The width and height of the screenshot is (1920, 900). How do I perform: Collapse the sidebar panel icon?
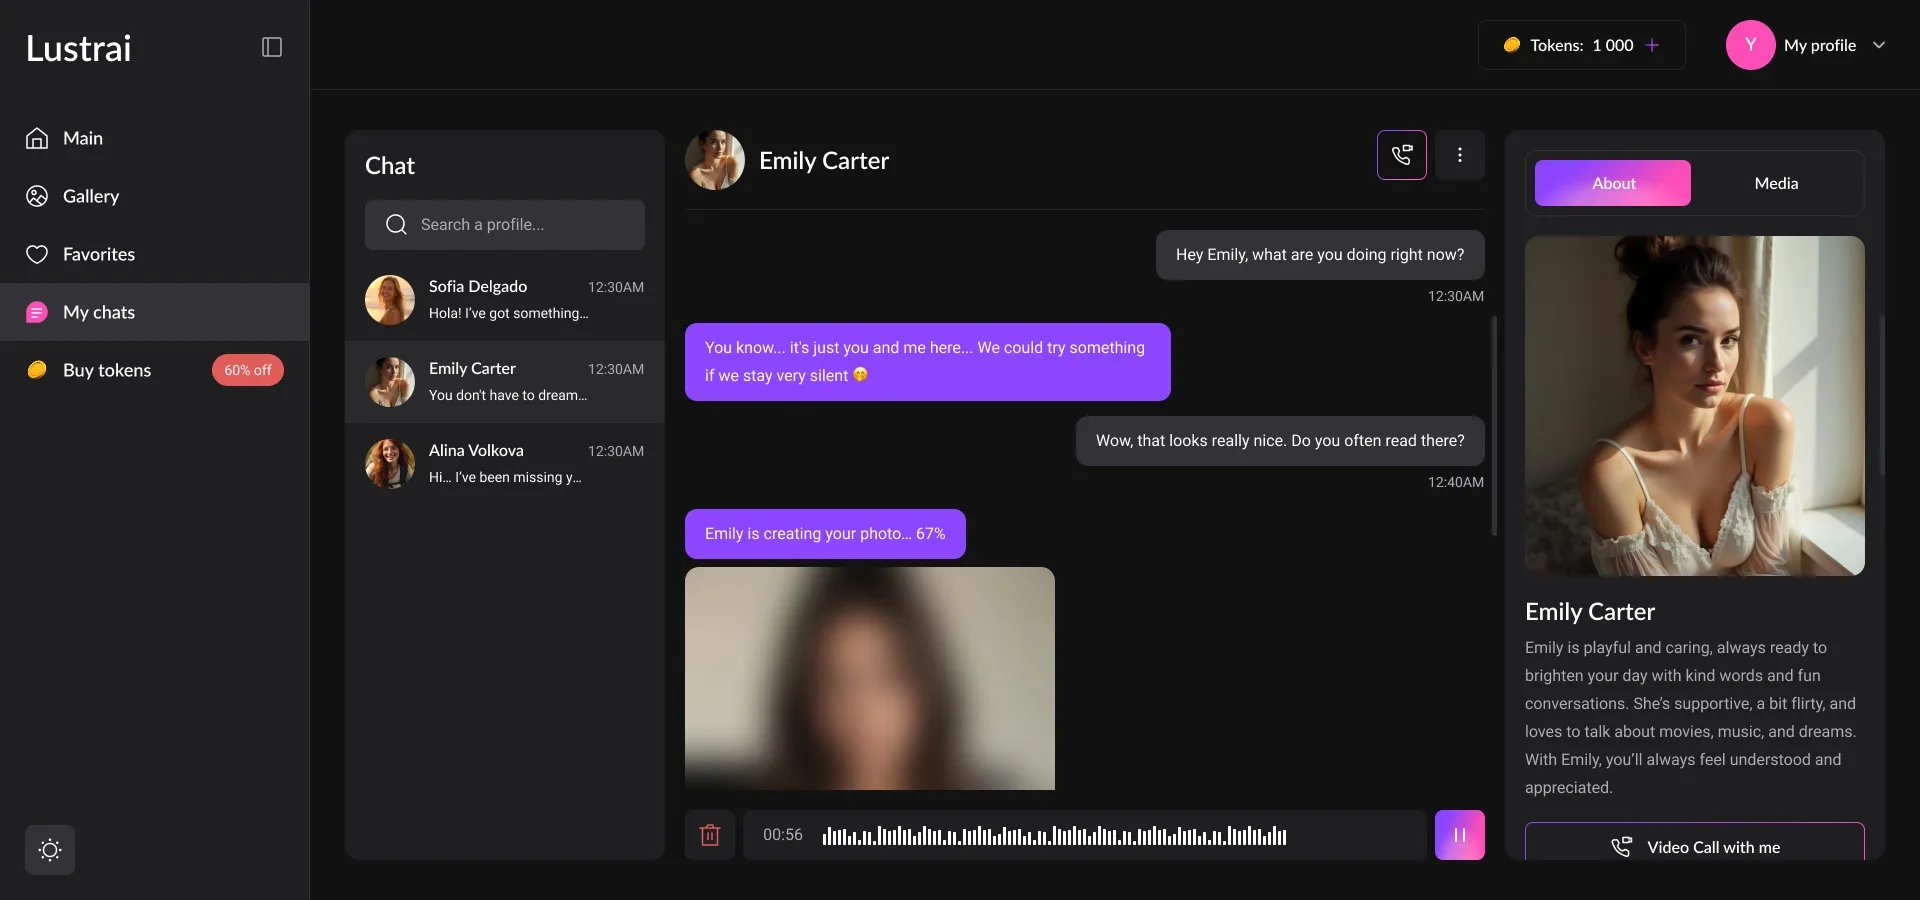click(x=272, y=47)
